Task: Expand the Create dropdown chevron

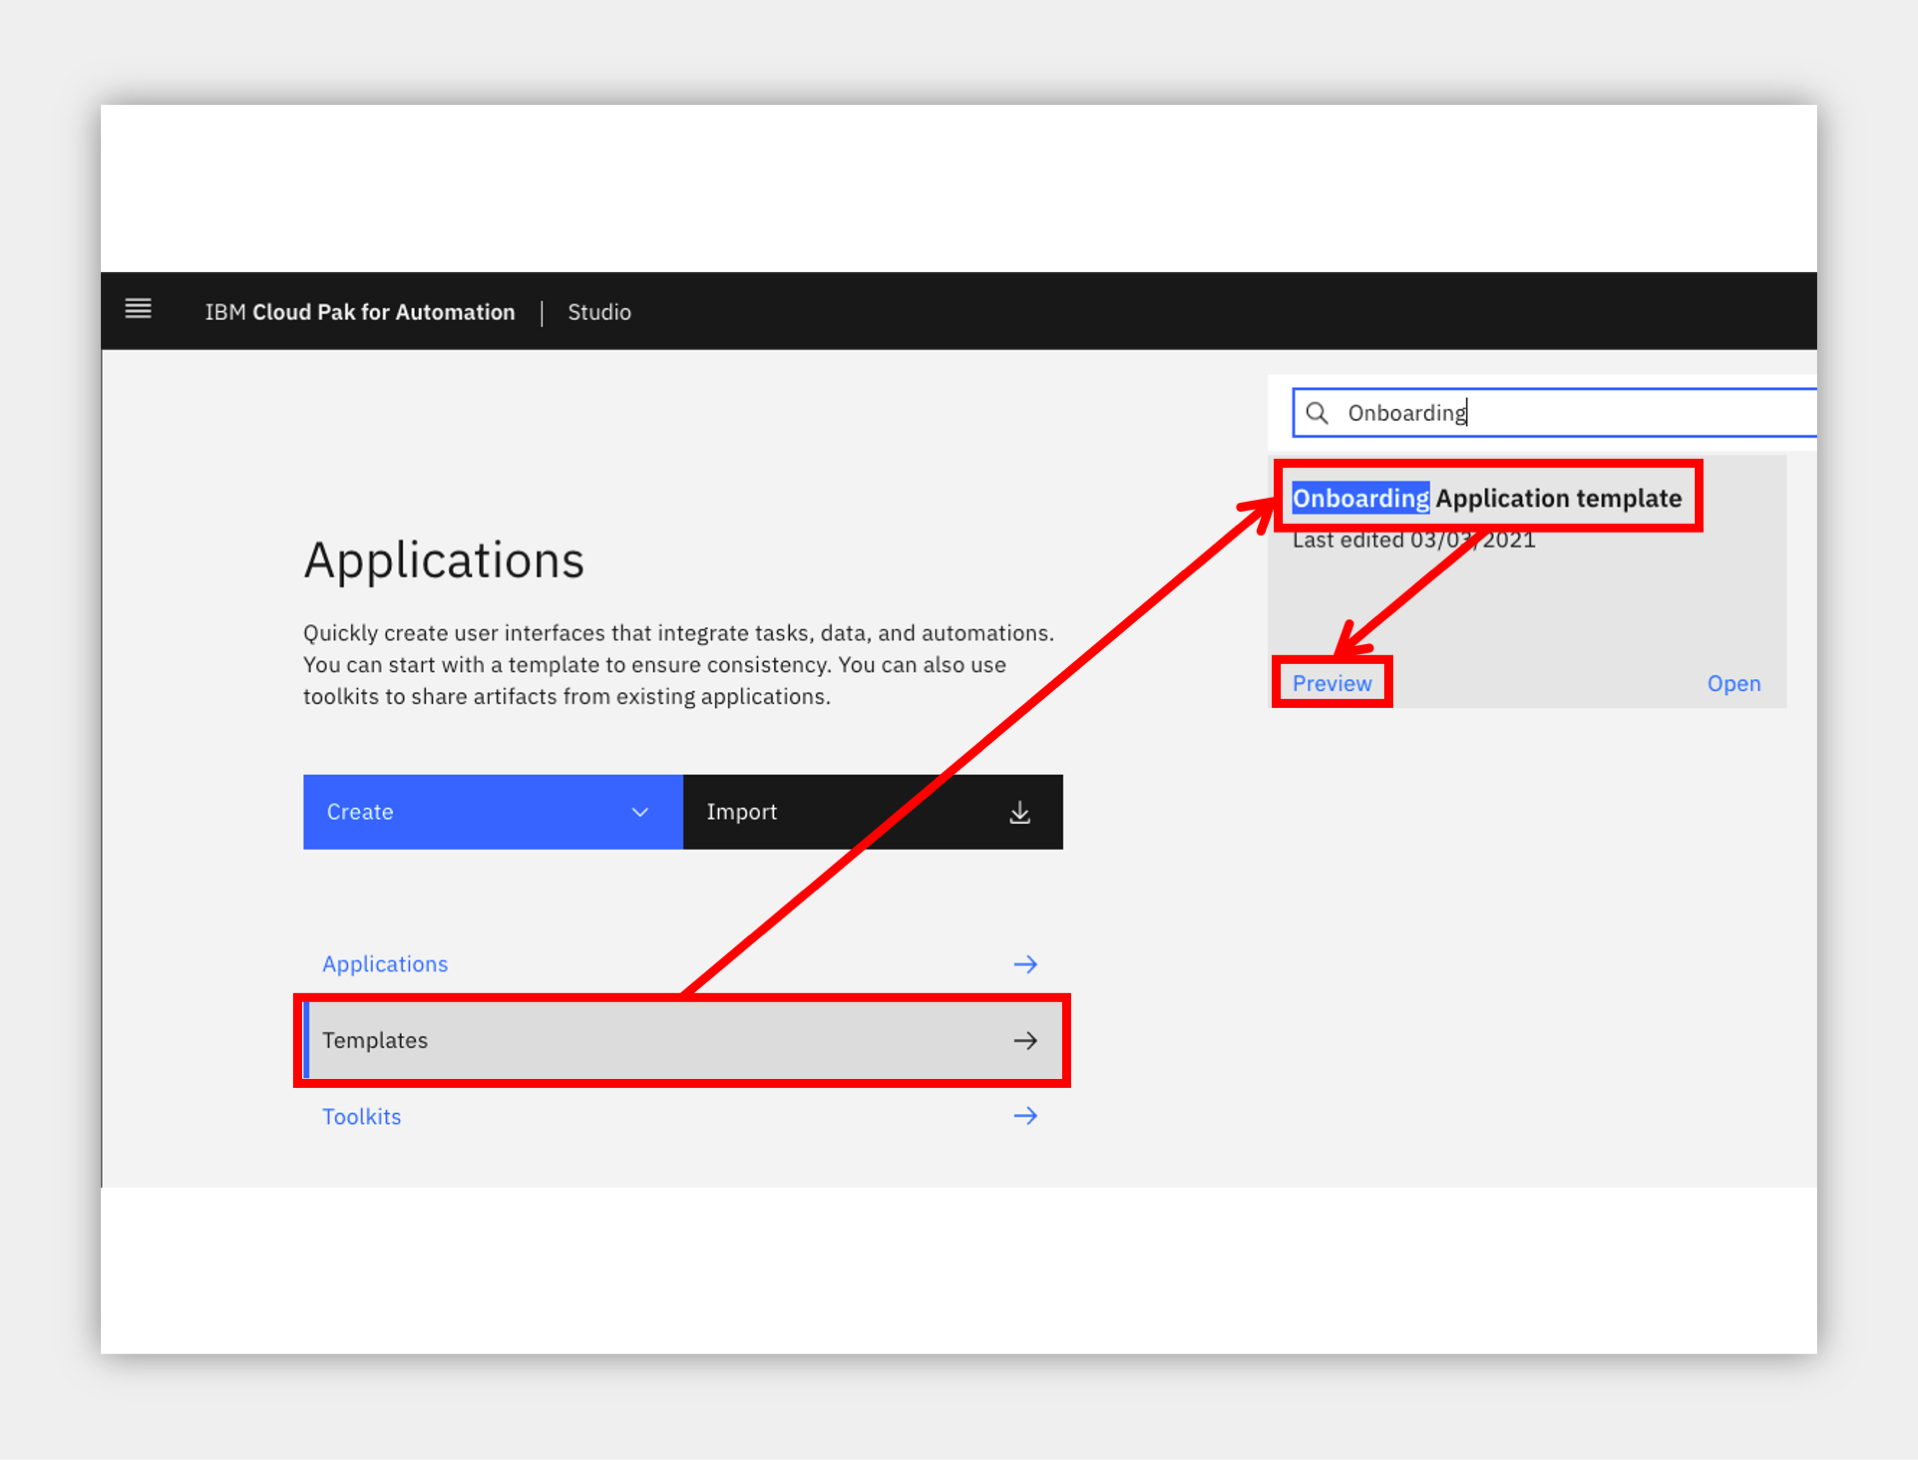Action: tap(640, 812)
